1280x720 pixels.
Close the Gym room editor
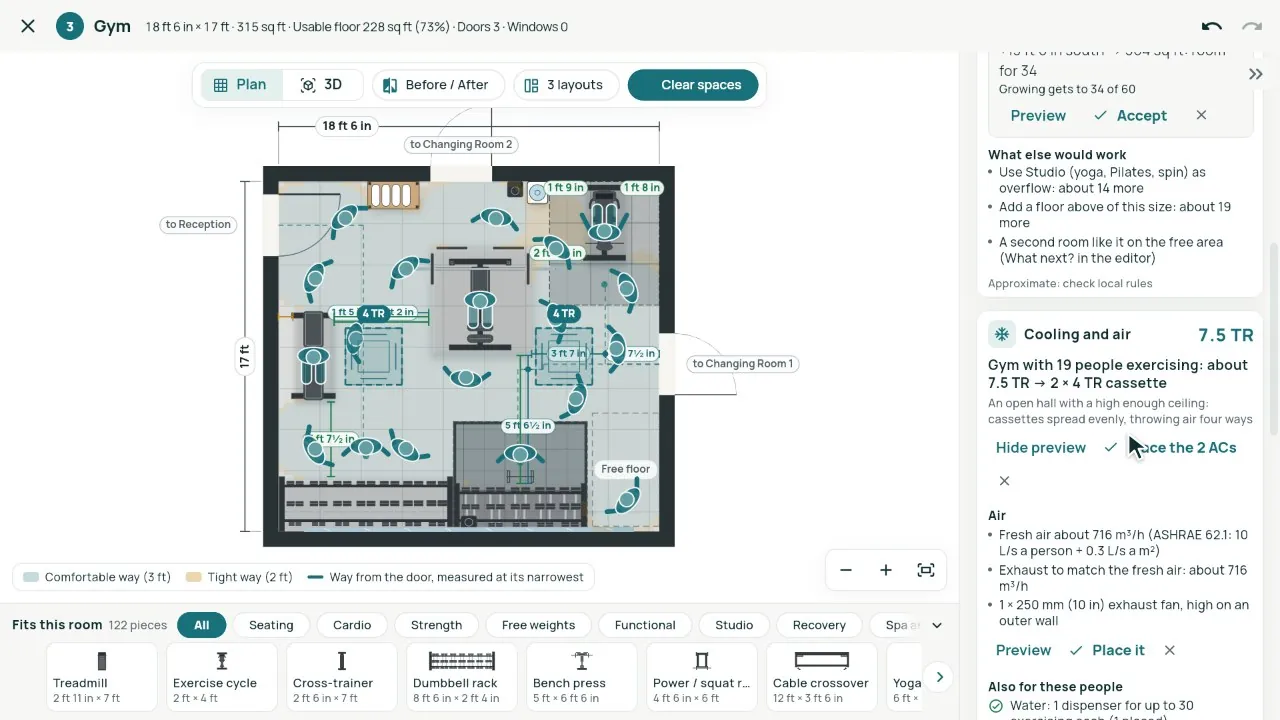28,26
